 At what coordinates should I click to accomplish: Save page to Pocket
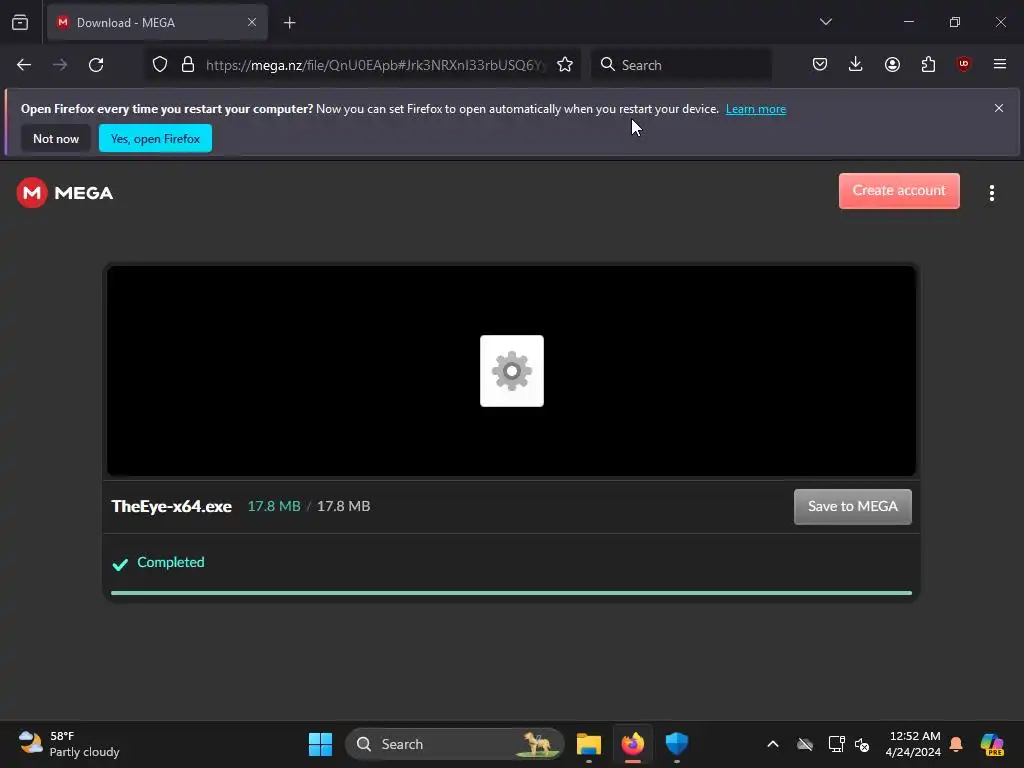point(820,64)
